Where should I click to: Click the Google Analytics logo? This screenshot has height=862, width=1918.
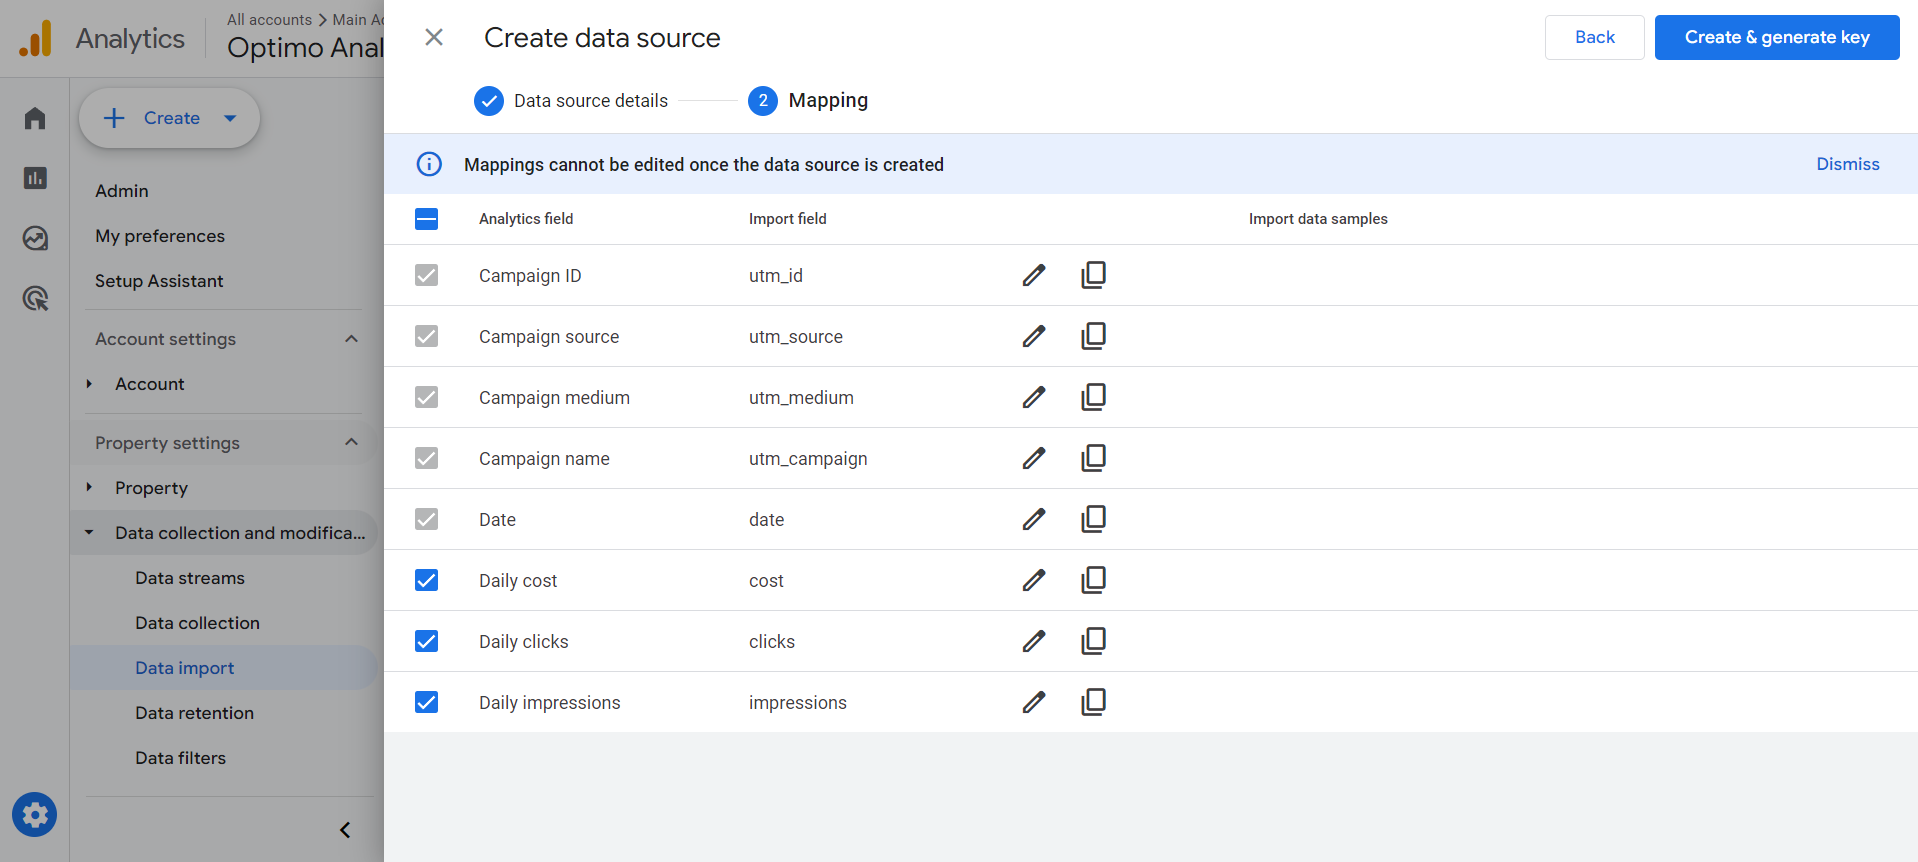pyautogui.click(x=36, y=39)
